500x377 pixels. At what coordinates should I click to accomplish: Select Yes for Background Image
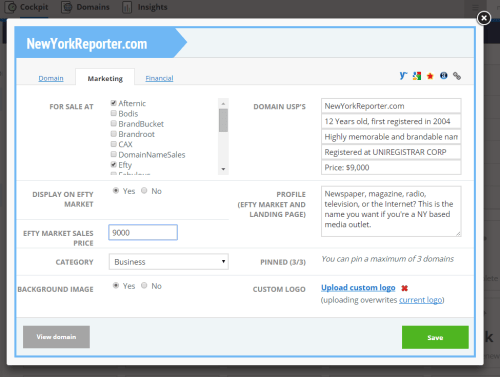(x=116, y=285)
